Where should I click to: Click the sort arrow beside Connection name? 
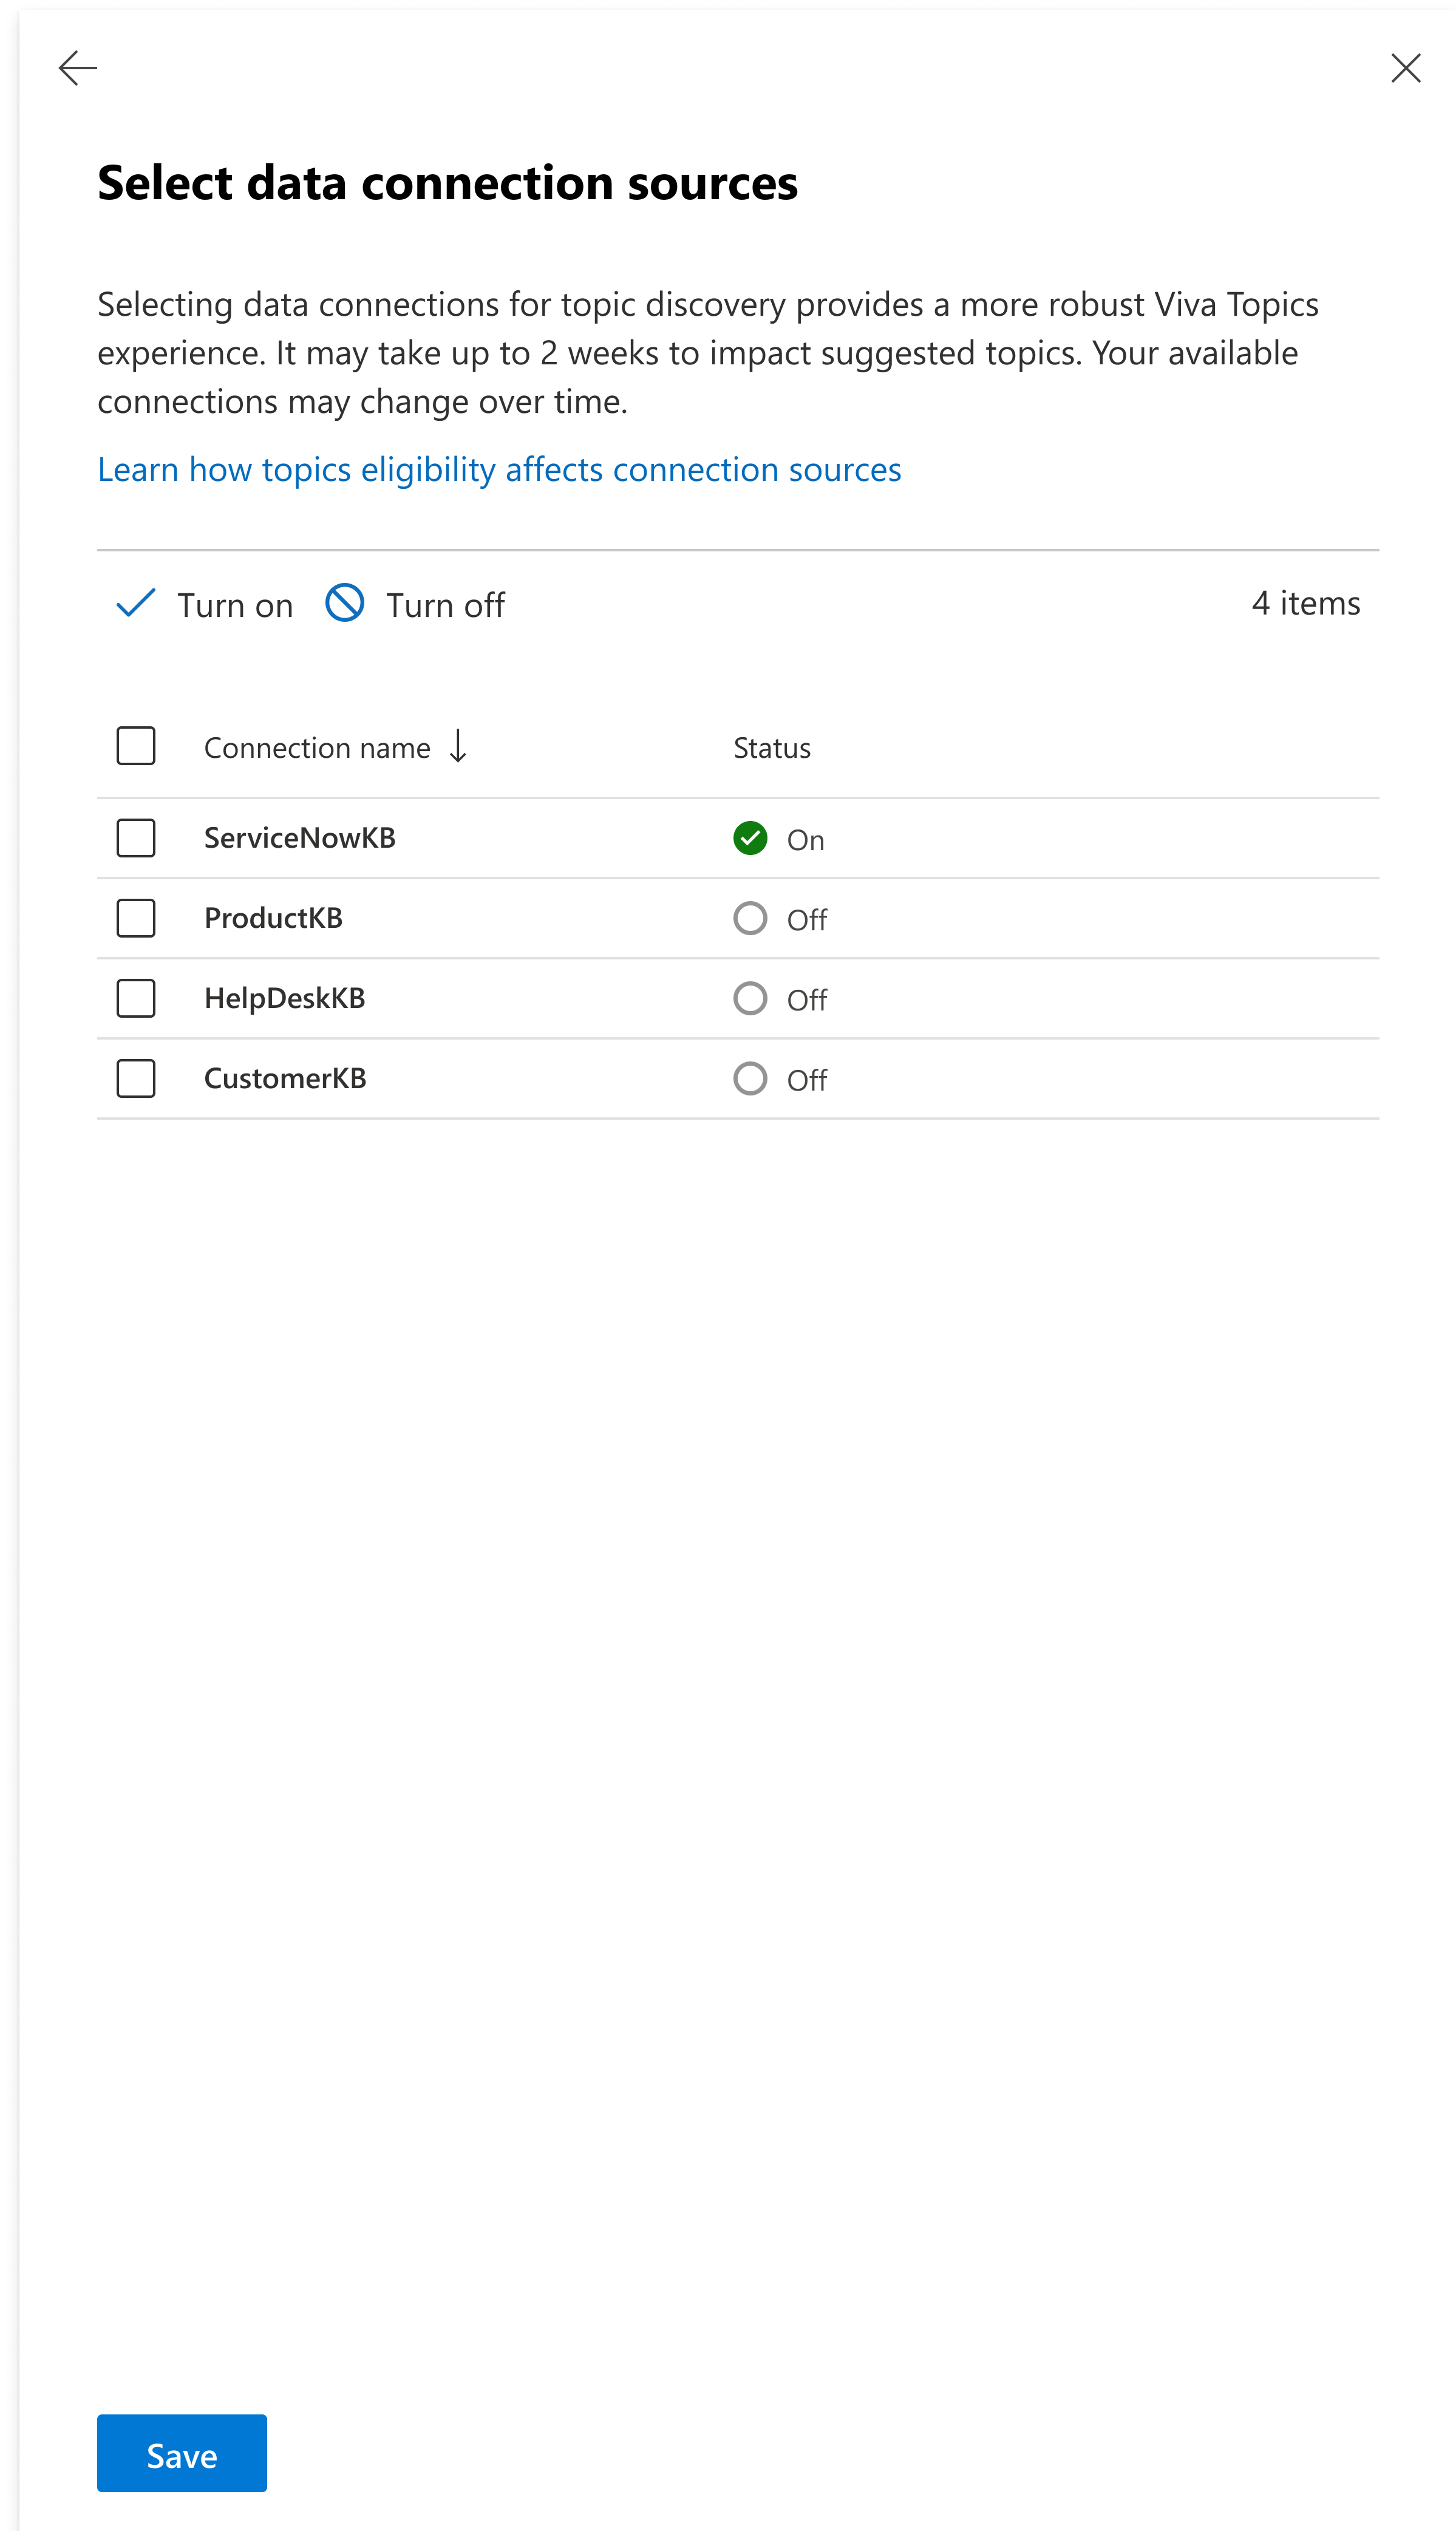458,746
